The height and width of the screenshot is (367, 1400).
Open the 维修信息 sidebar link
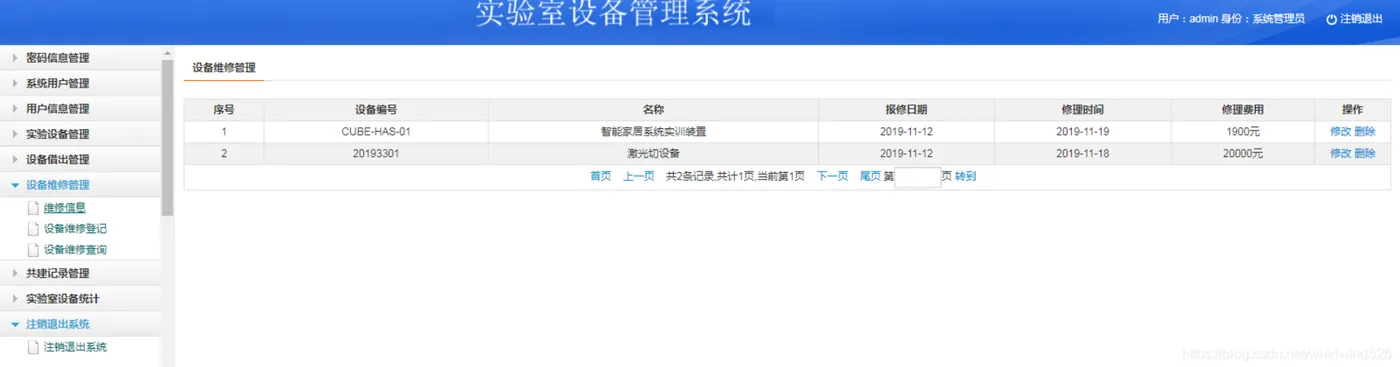point(65,208)
